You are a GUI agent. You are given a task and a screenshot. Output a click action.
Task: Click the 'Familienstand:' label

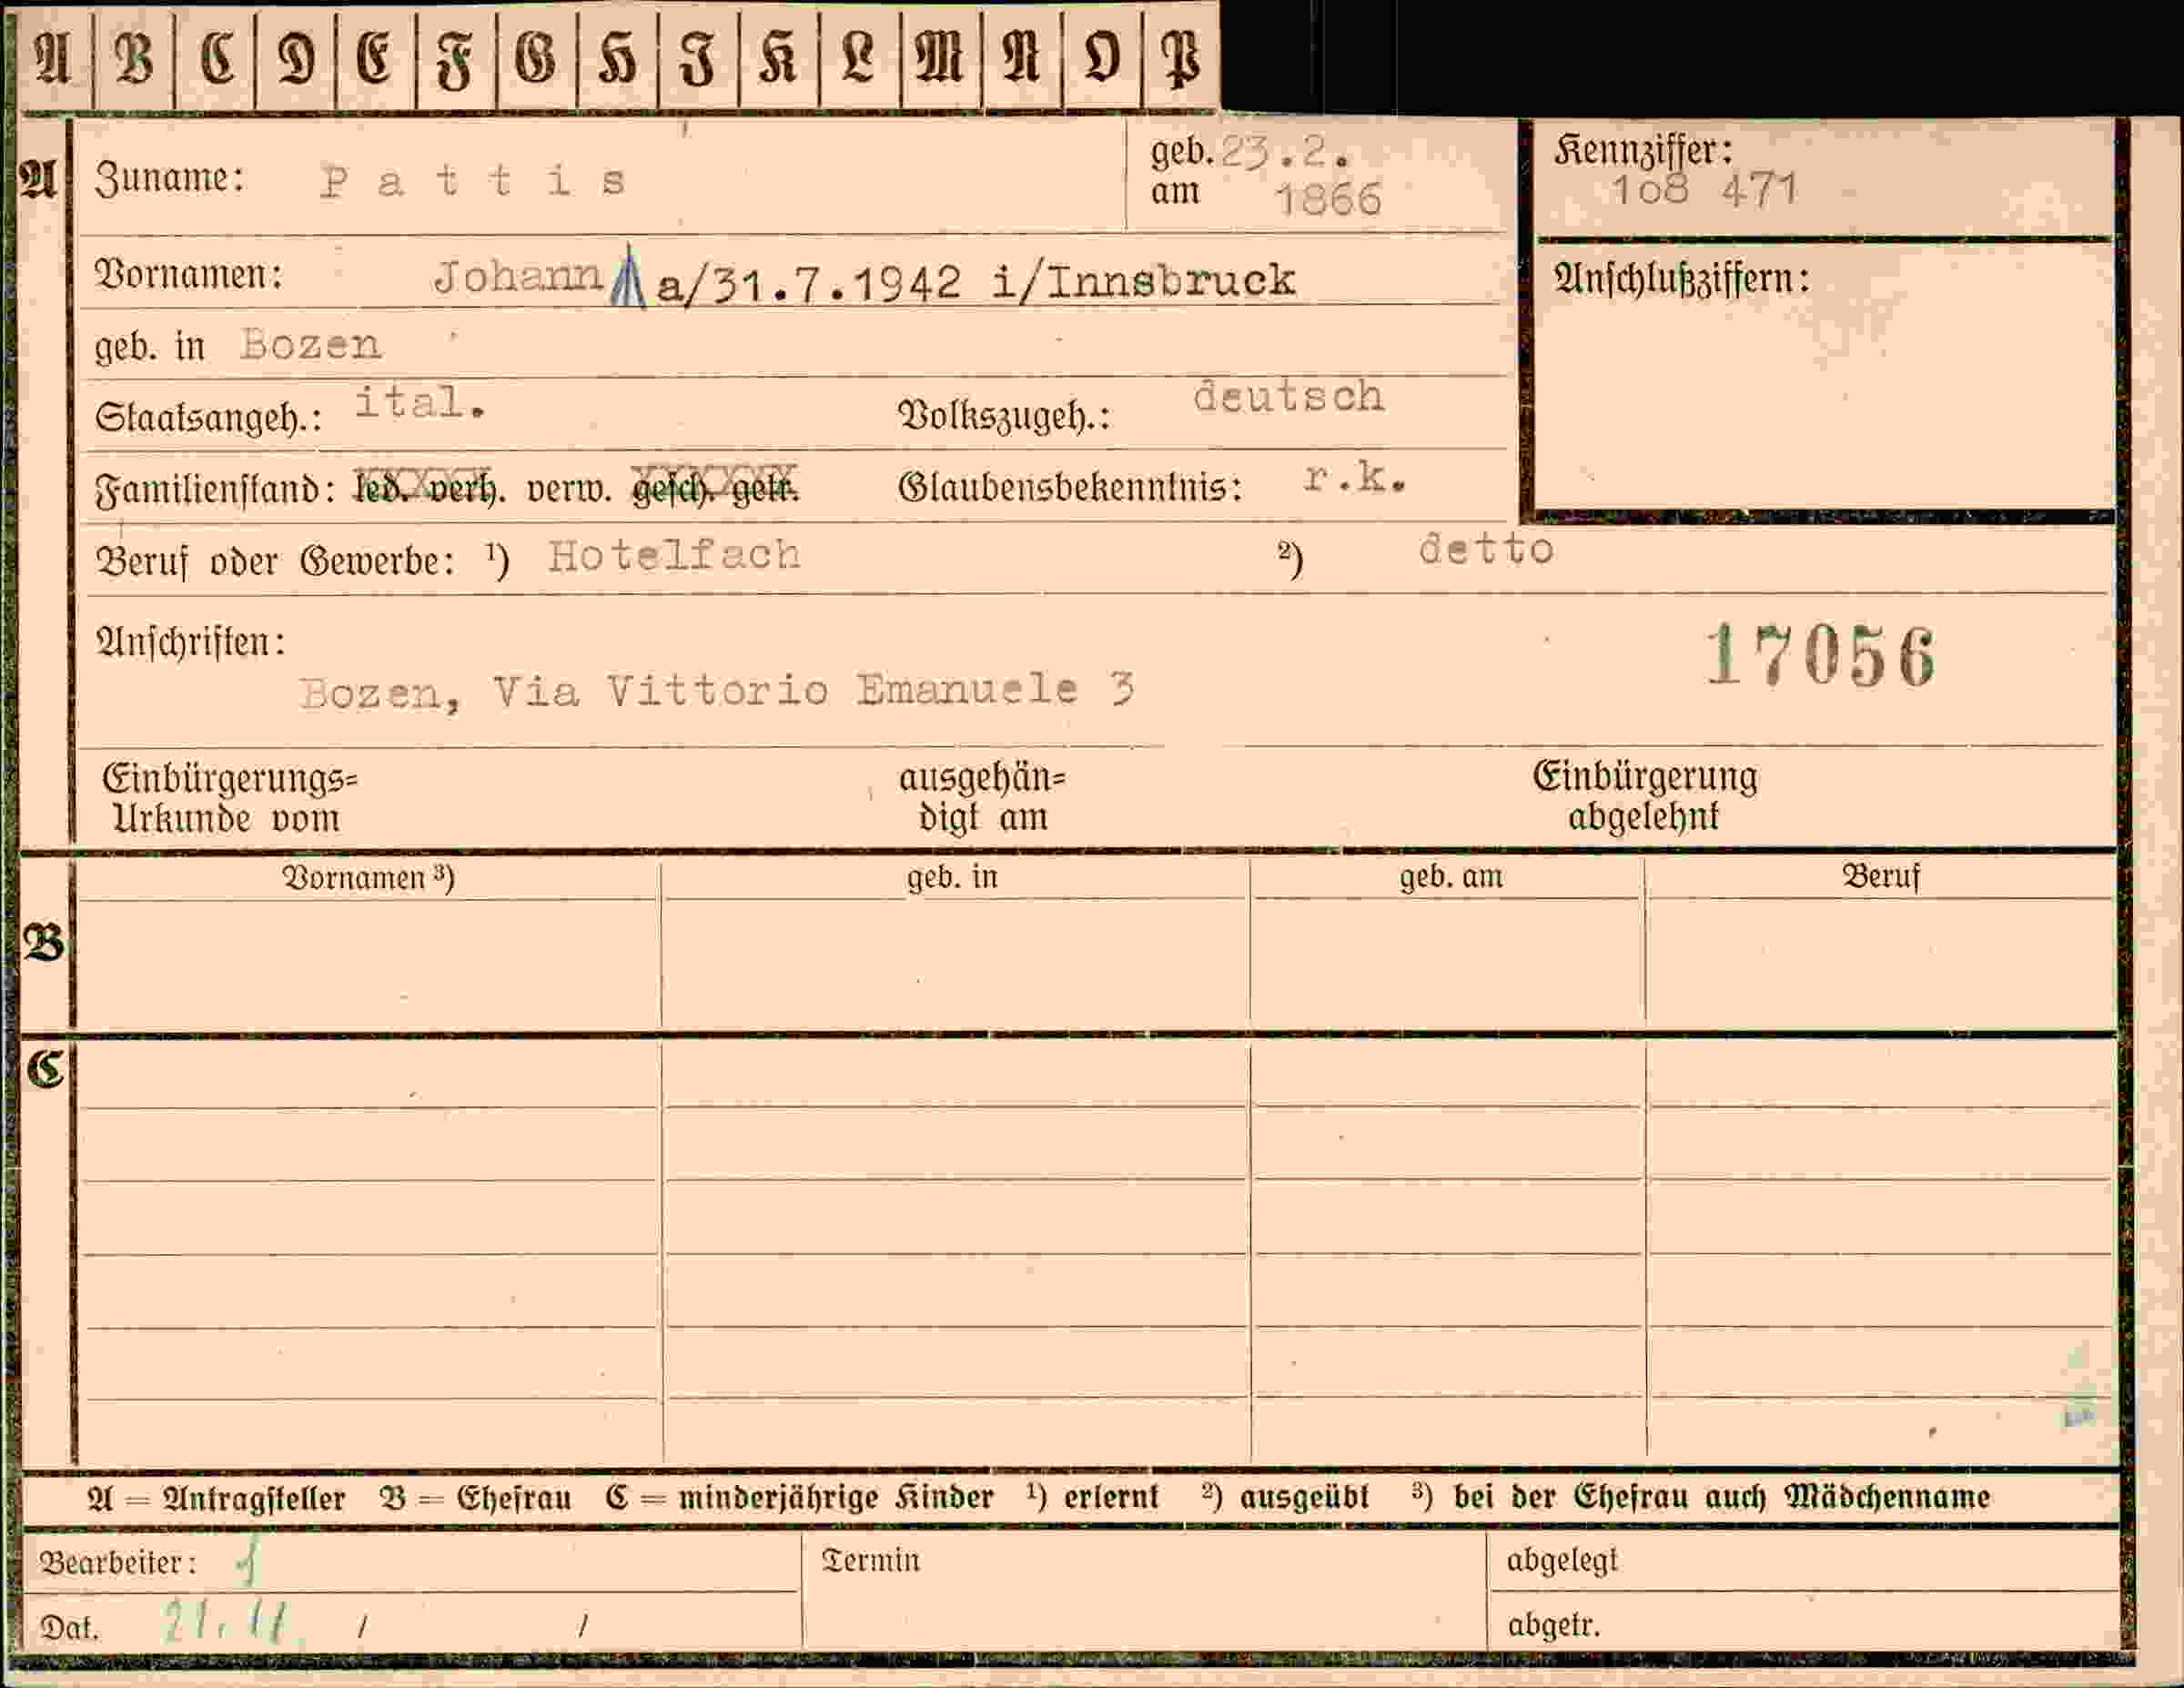tap(214, 489)
